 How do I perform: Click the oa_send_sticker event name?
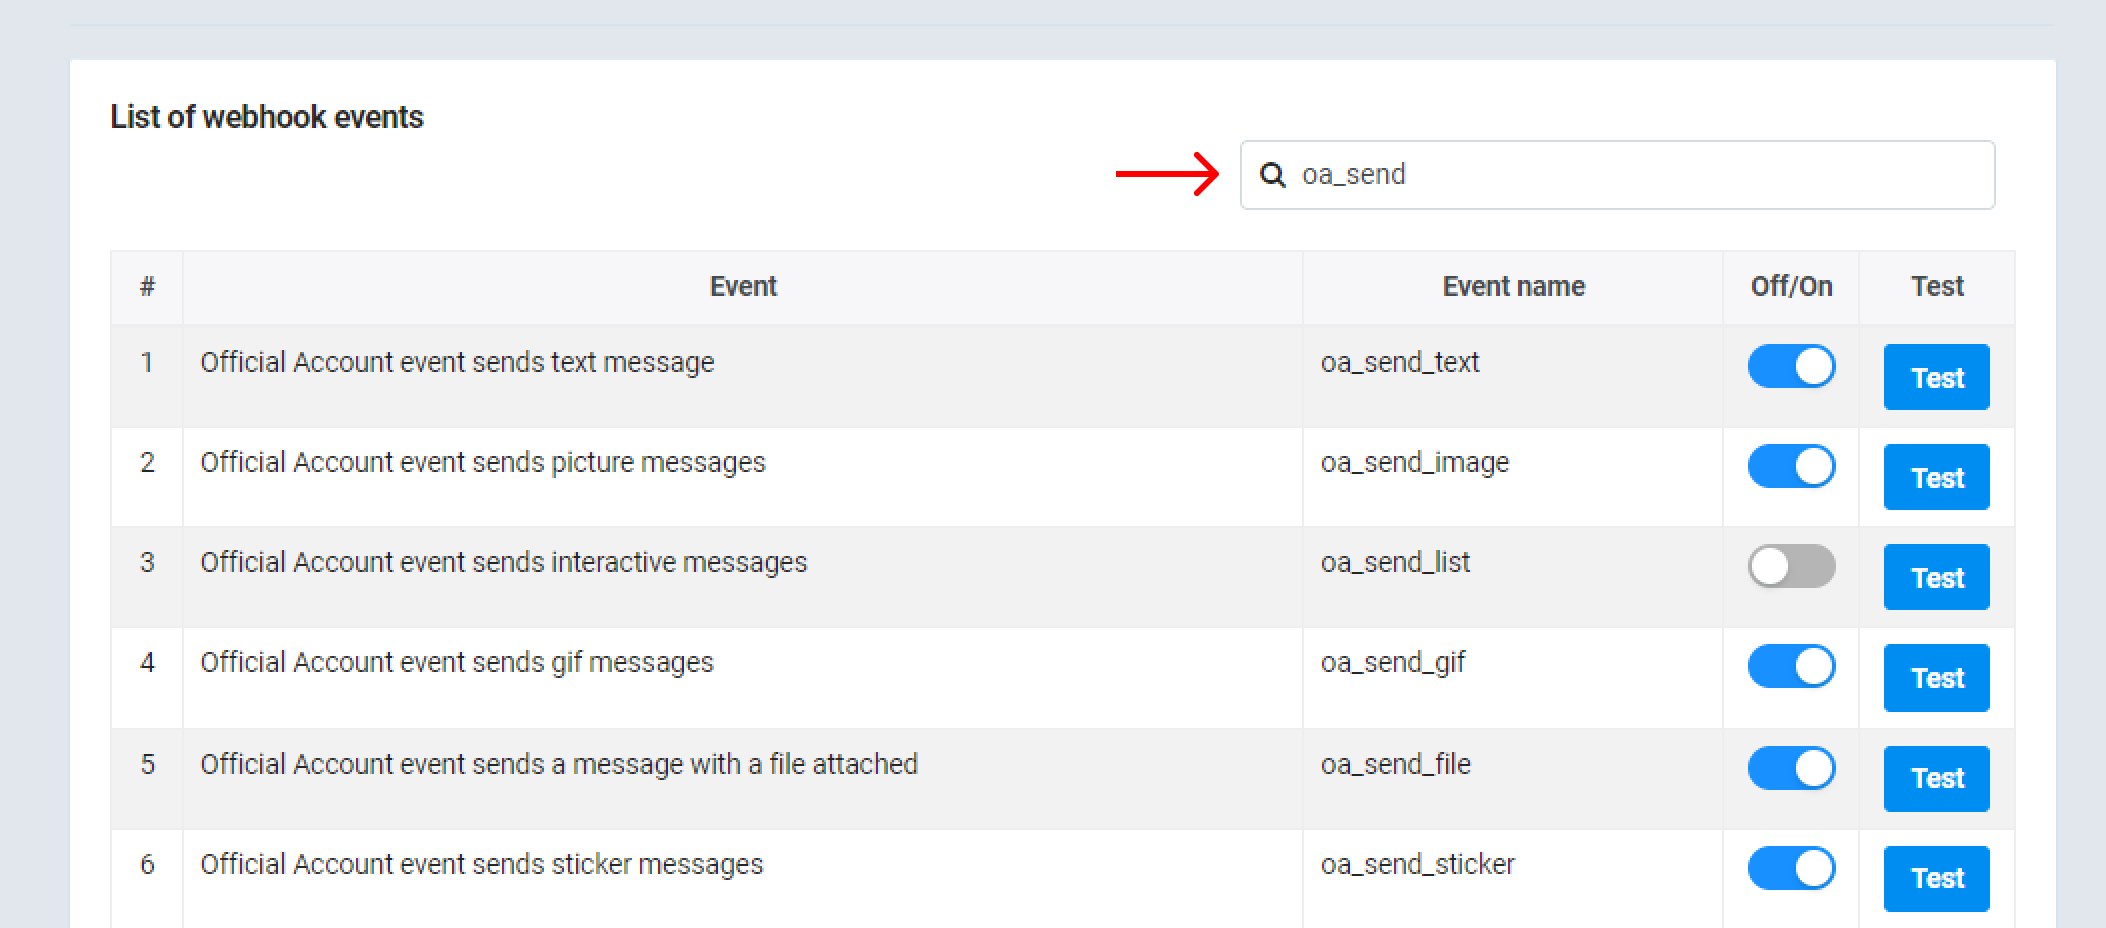pos(1418,864)
